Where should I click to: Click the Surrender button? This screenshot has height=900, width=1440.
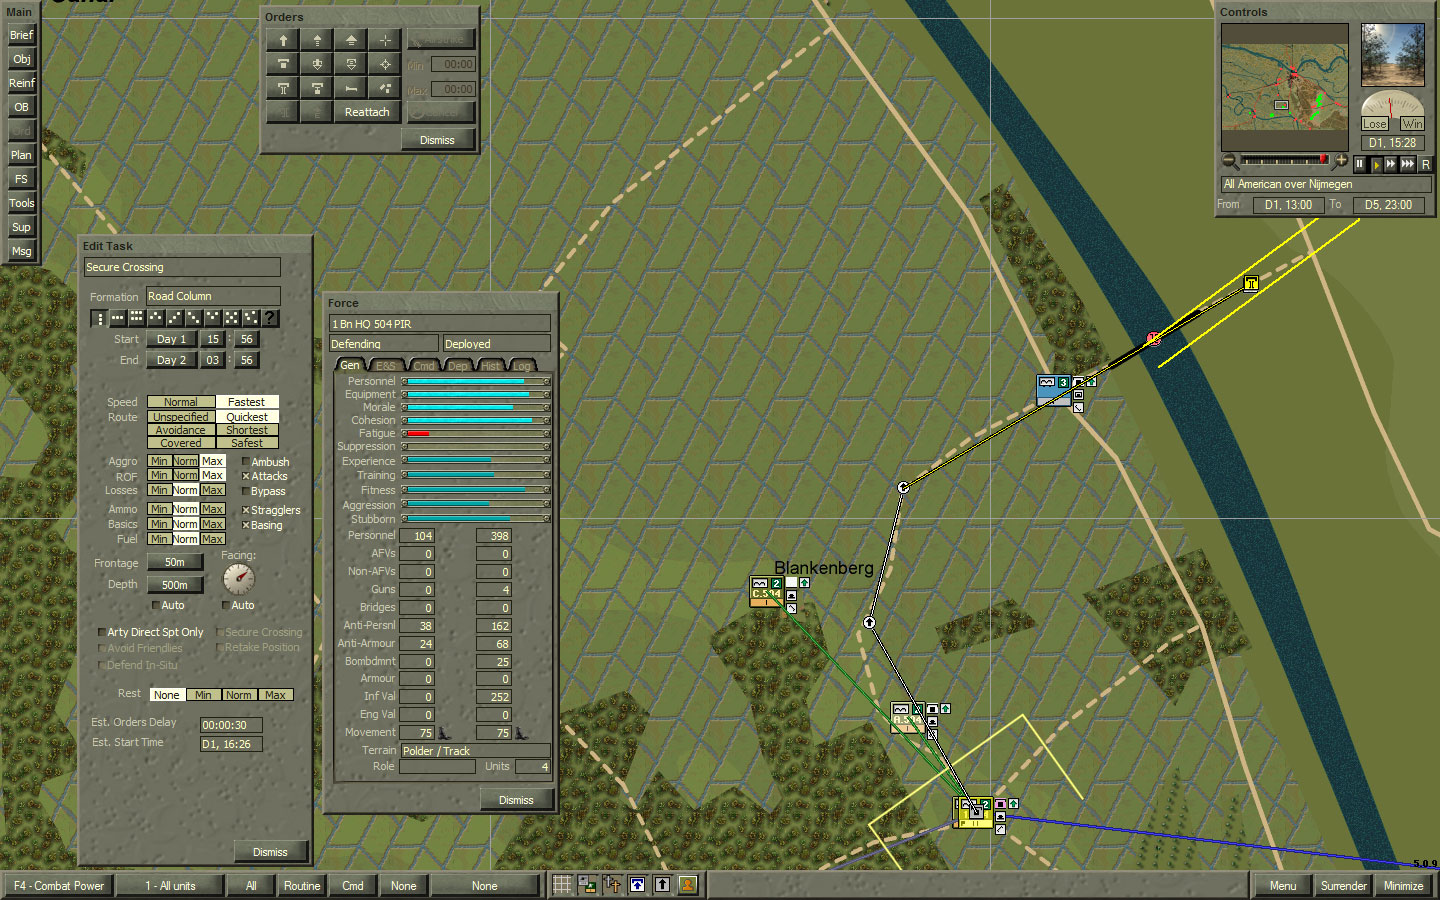pyautogui.click(x=1343, y=886)
